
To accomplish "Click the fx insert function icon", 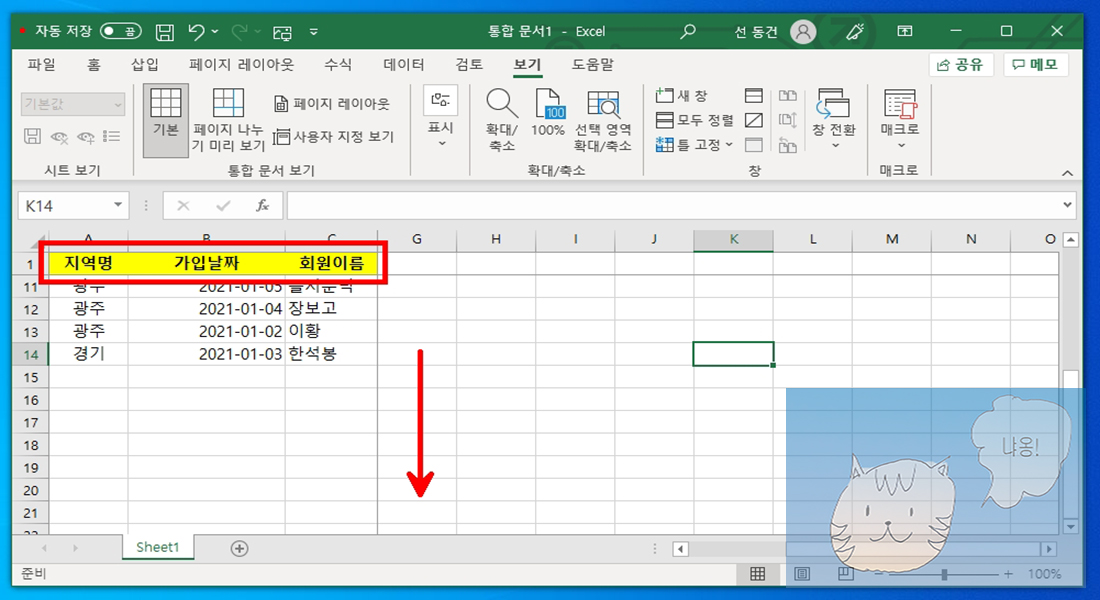I will [262, 206].
